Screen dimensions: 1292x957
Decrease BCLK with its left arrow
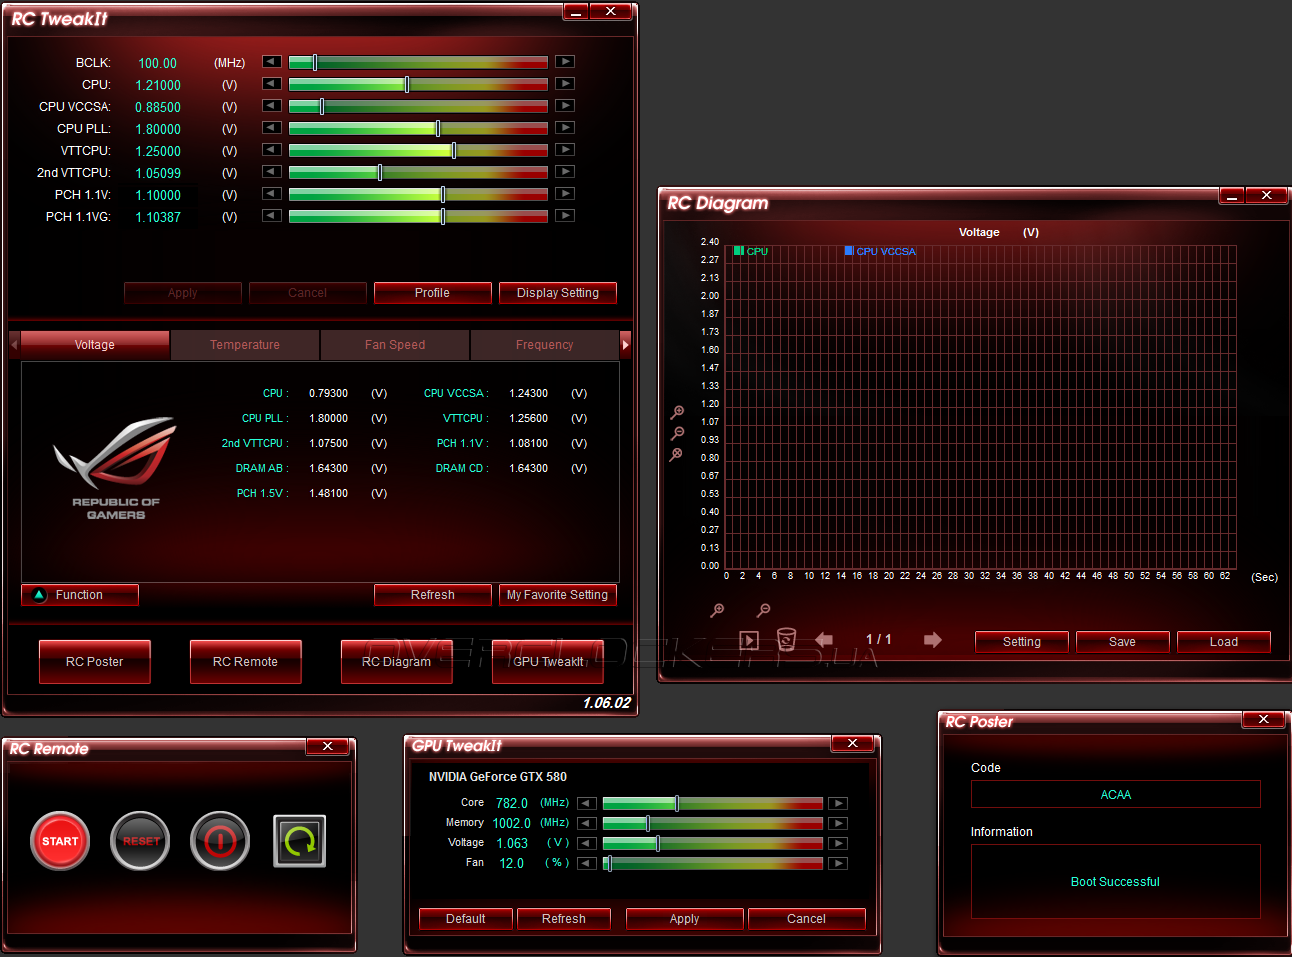click(272, 62)
